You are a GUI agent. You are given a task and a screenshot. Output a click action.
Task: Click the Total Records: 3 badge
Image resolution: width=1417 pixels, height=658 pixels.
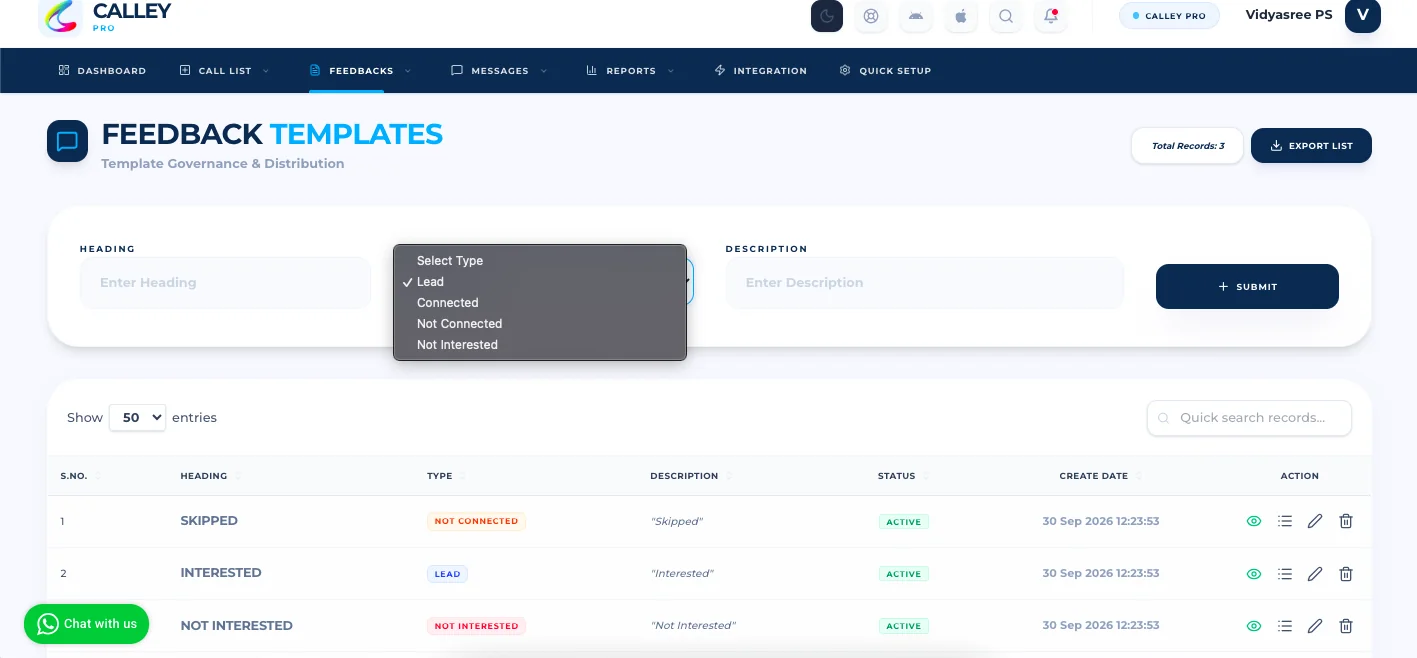click(1187, 146)
